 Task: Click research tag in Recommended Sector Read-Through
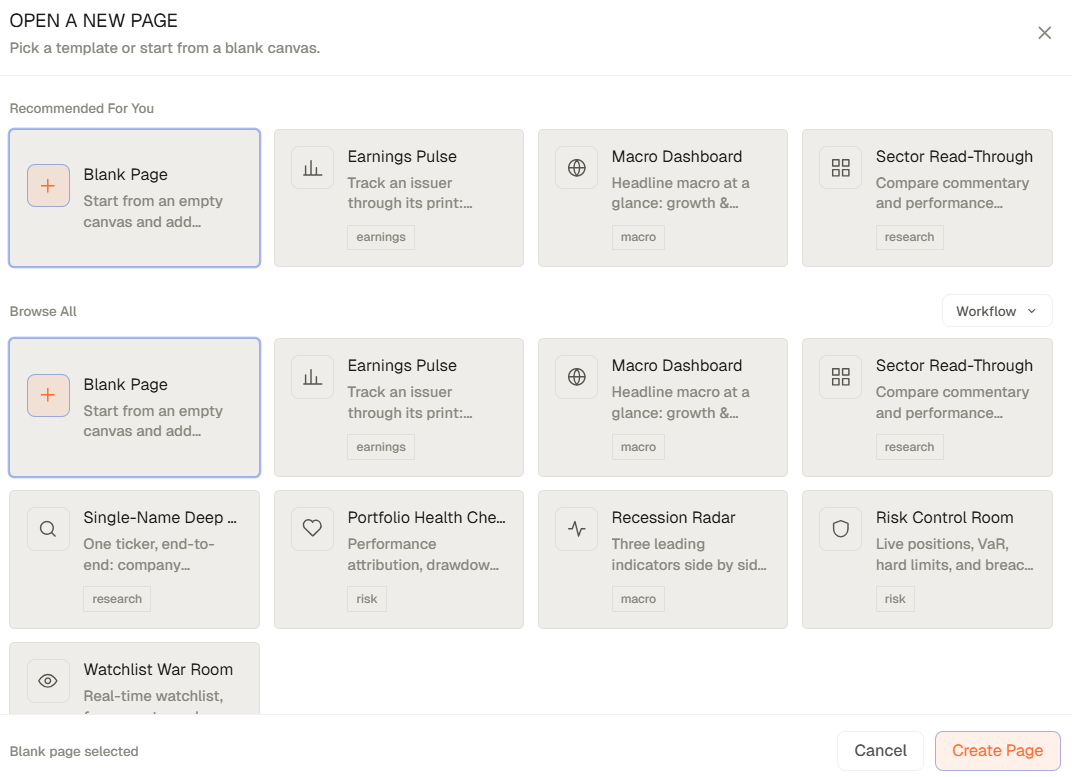[909, 237]
